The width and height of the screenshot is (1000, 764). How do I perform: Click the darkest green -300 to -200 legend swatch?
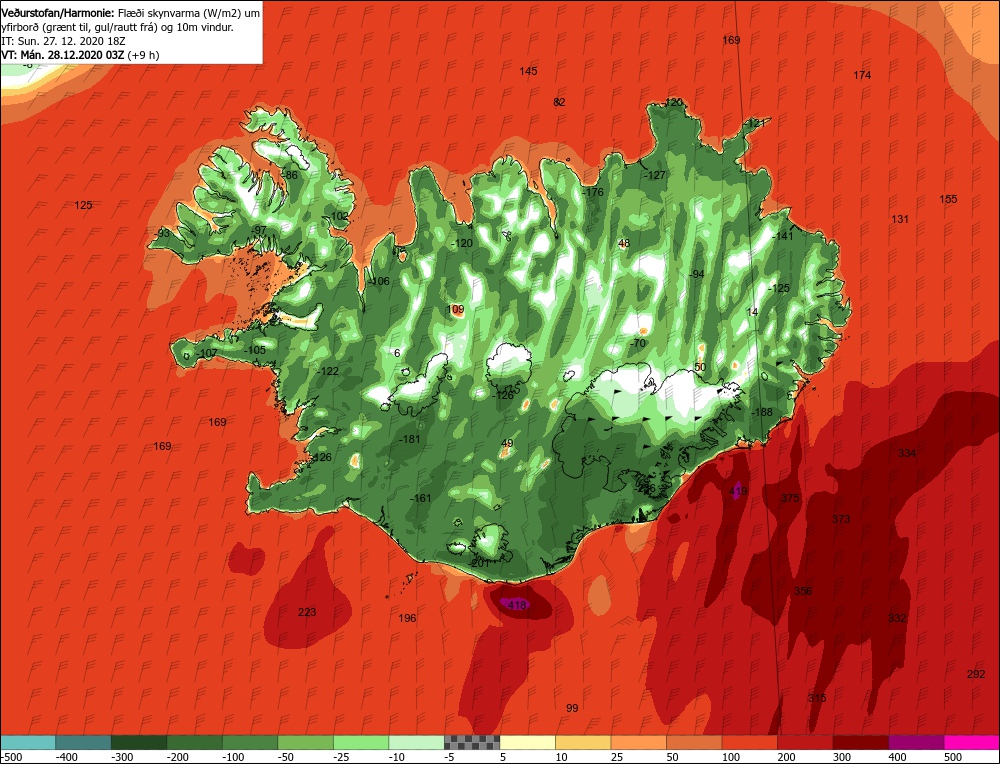pos(138,742)
